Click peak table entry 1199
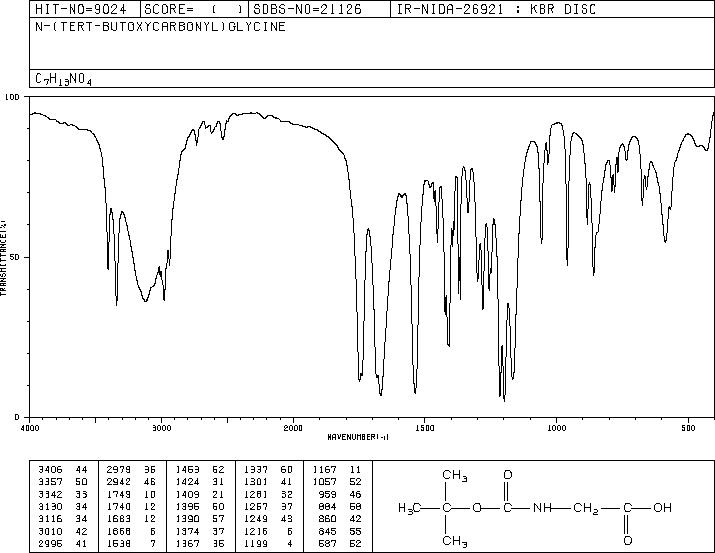Screen dimensions: 715x553 click(x=256, y=543)
